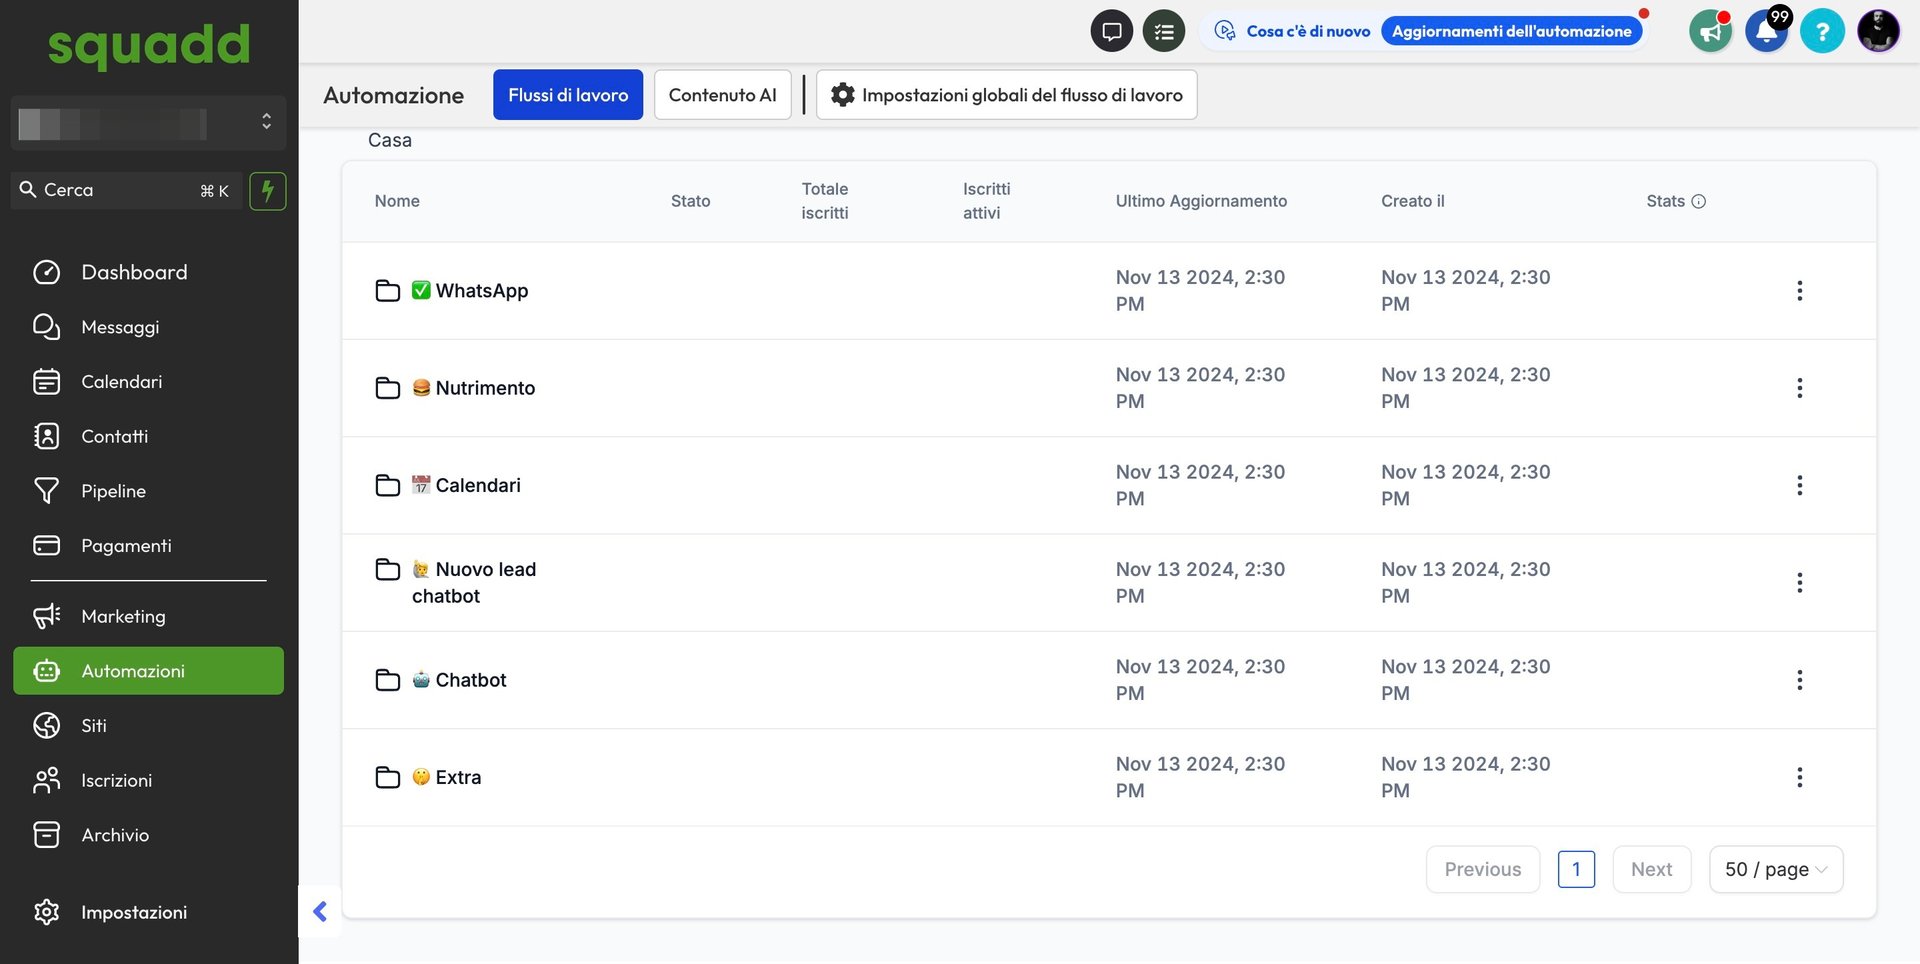Select the Flussi di lavoro tab
Screen dimensions: 1920x964
click(568, 95)
